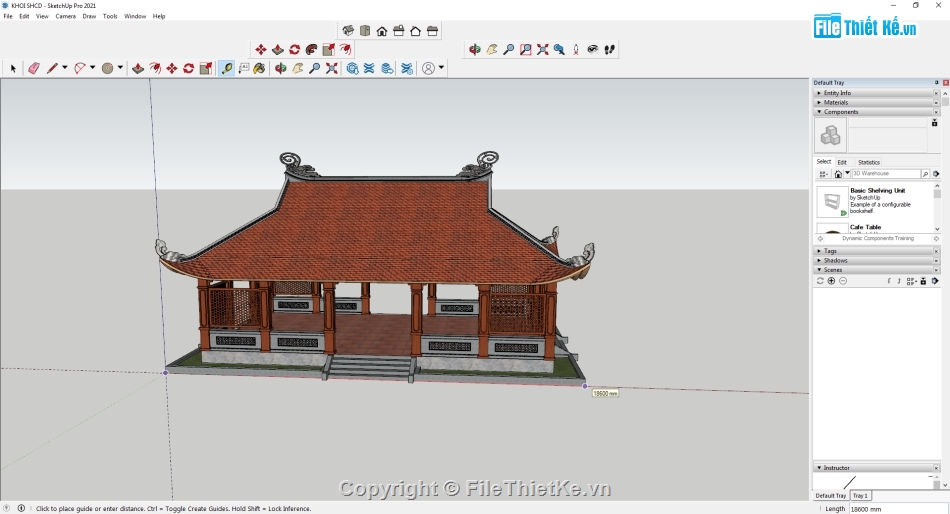Switch to the Tray 1 tab
The width and height of the screenshot is (950, 514).
[x=861, y=496]
